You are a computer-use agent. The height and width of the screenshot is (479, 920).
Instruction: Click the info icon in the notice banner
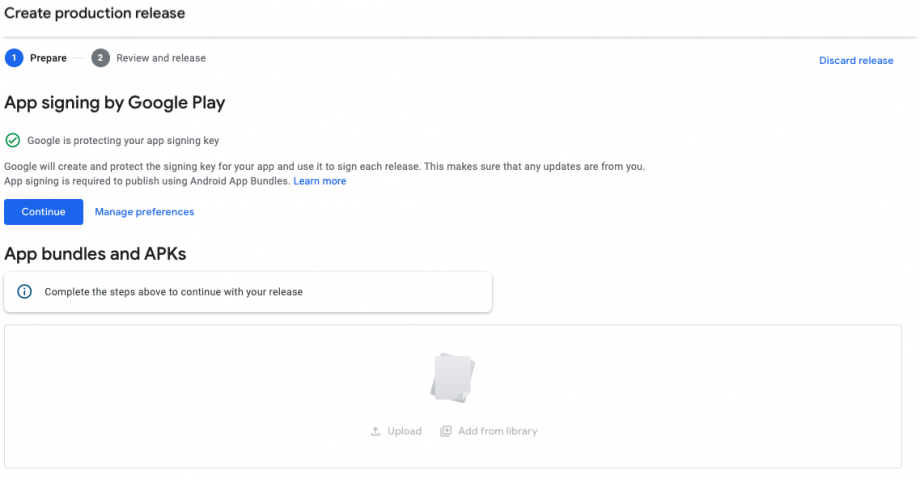tap(25, 292)
